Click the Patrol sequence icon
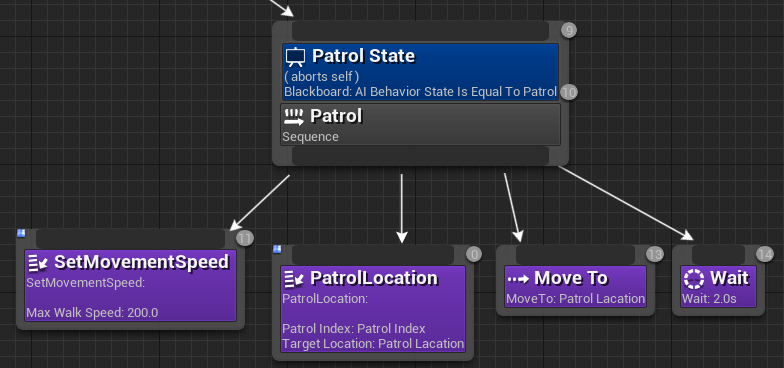This screenshot has height=368, width=784. (294, 117)
